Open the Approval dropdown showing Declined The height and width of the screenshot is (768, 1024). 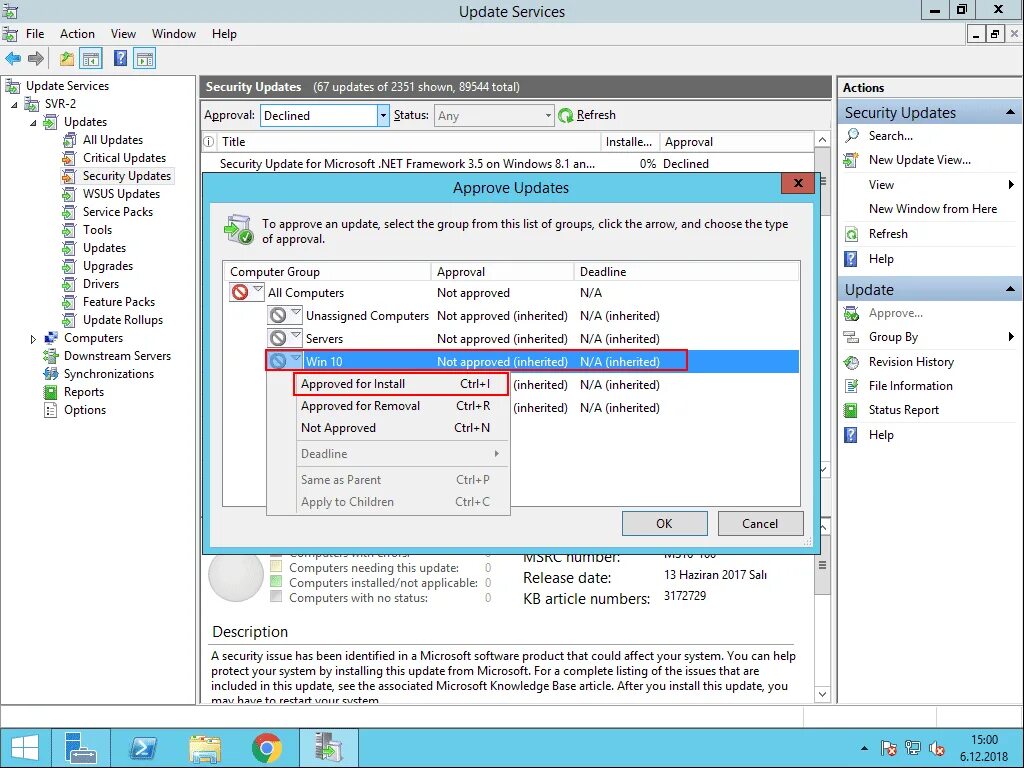coord(383,116)
